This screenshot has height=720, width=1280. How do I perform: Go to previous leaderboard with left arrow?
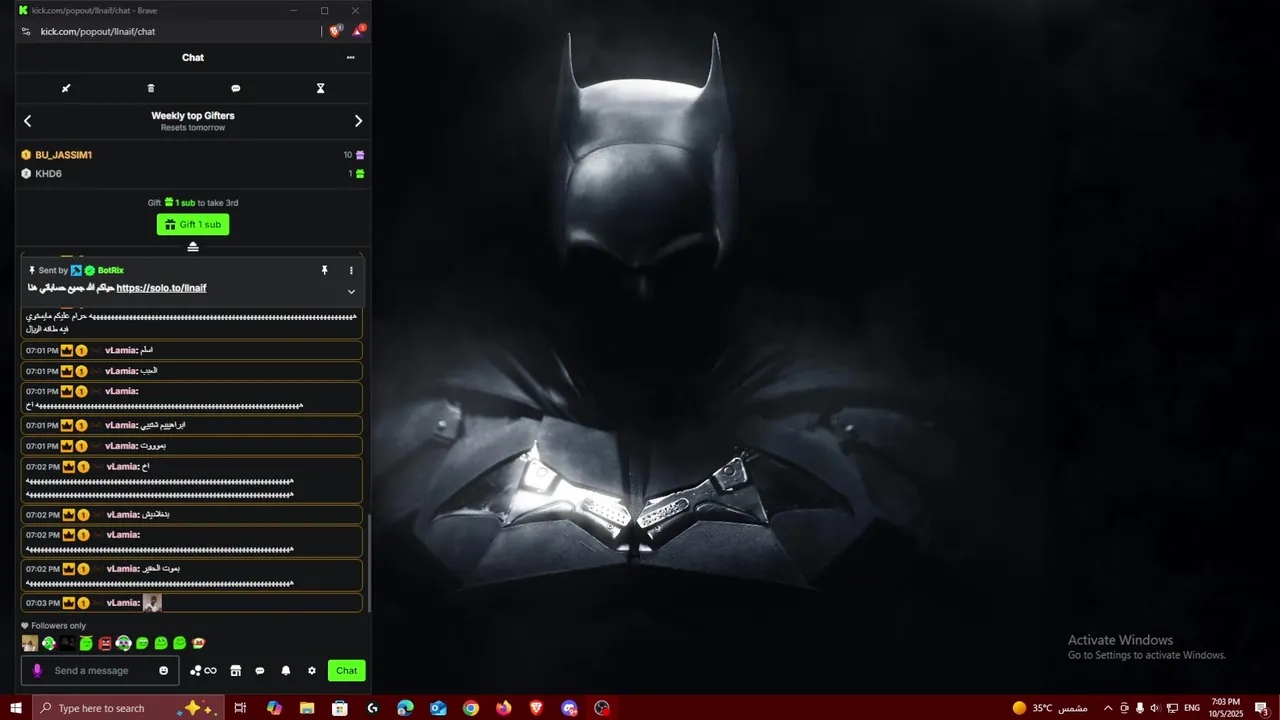click(28, 121)
